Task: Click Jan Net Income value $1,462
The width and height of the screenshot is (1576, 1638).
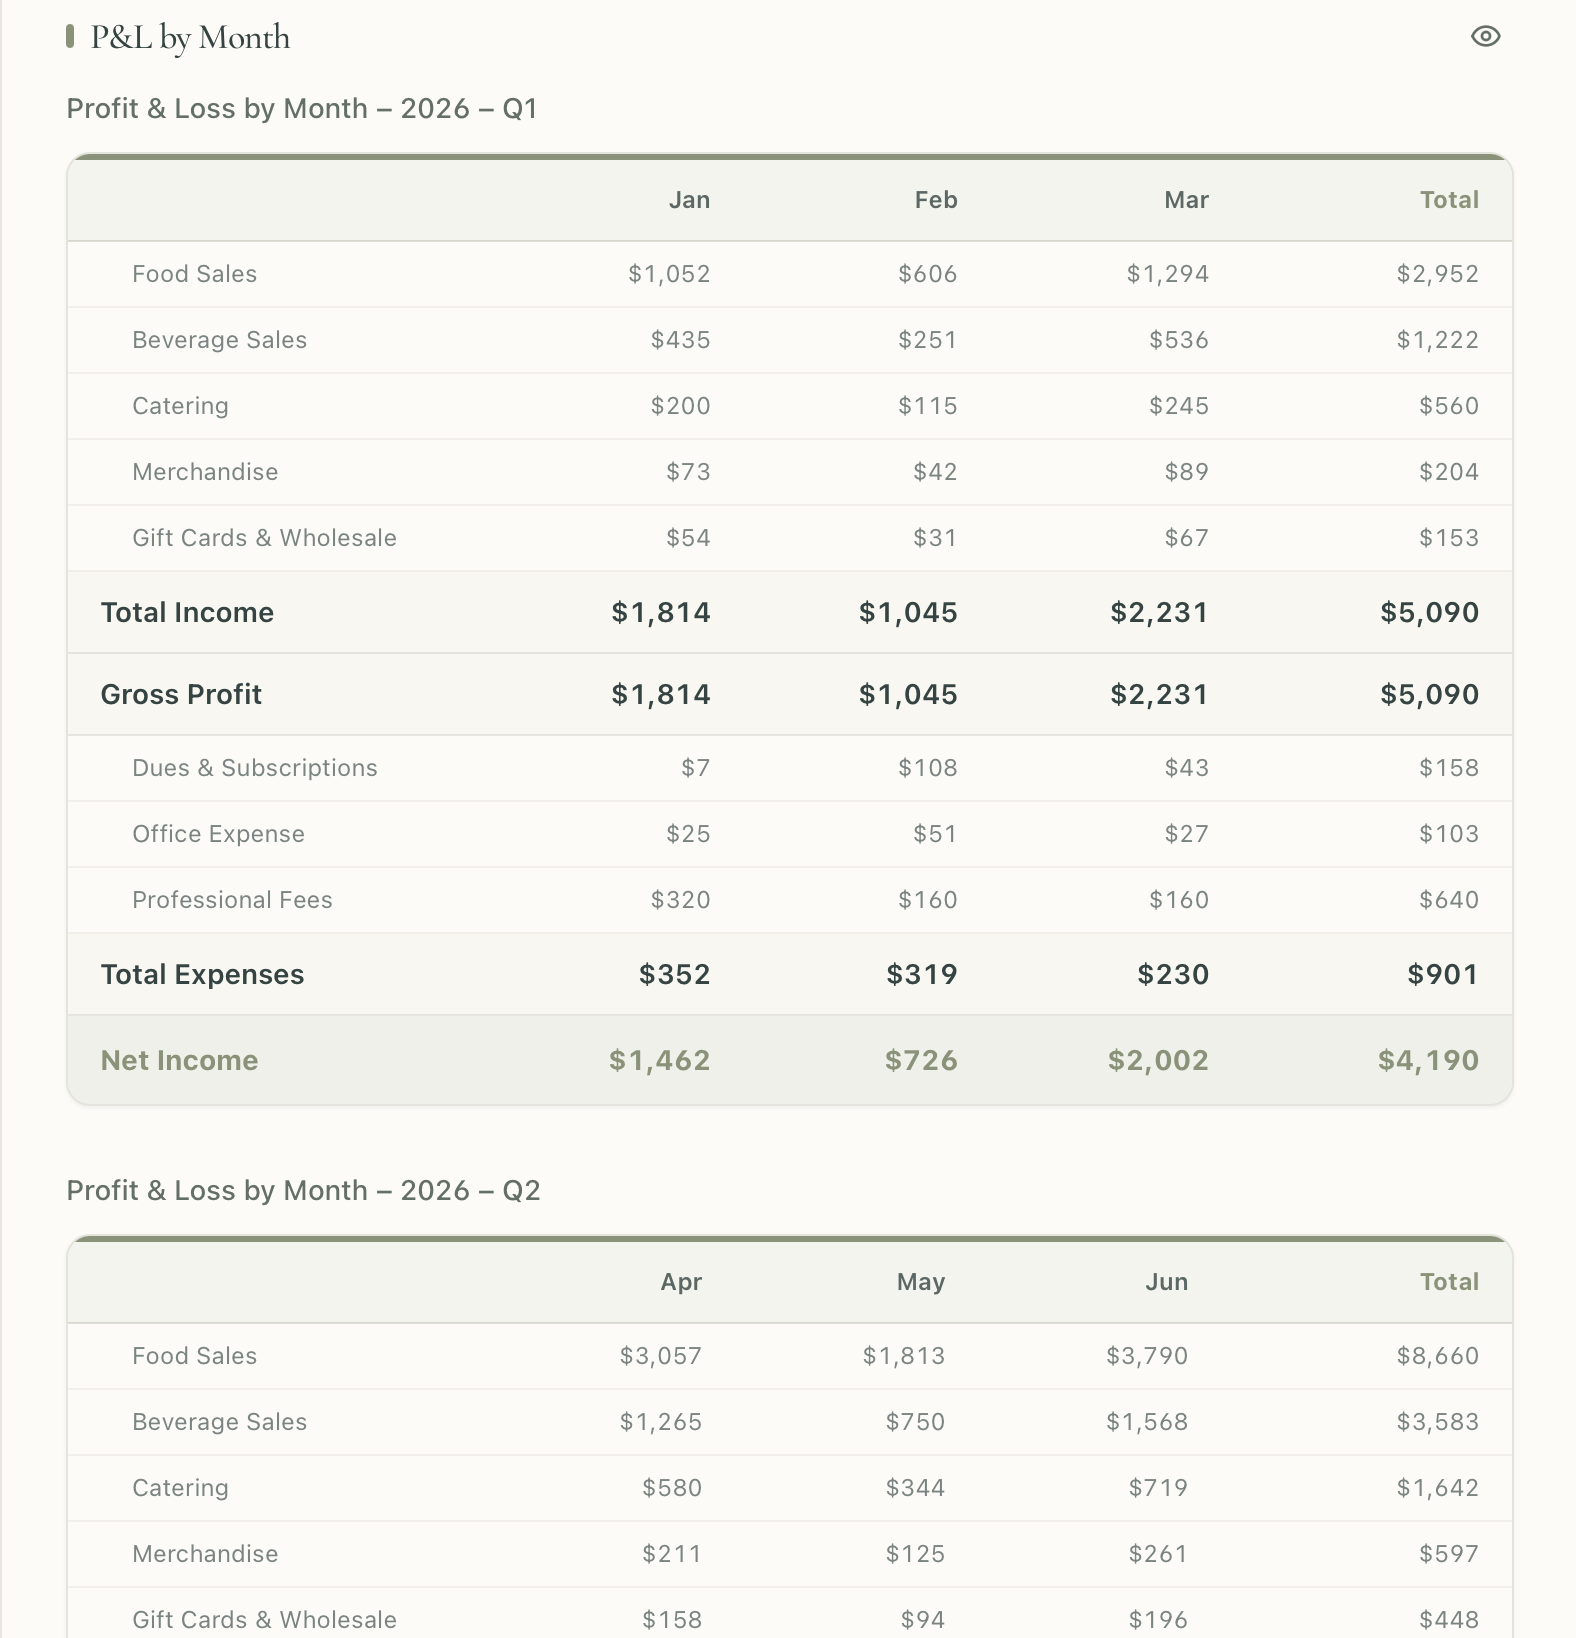Action: click(659, 1060)
